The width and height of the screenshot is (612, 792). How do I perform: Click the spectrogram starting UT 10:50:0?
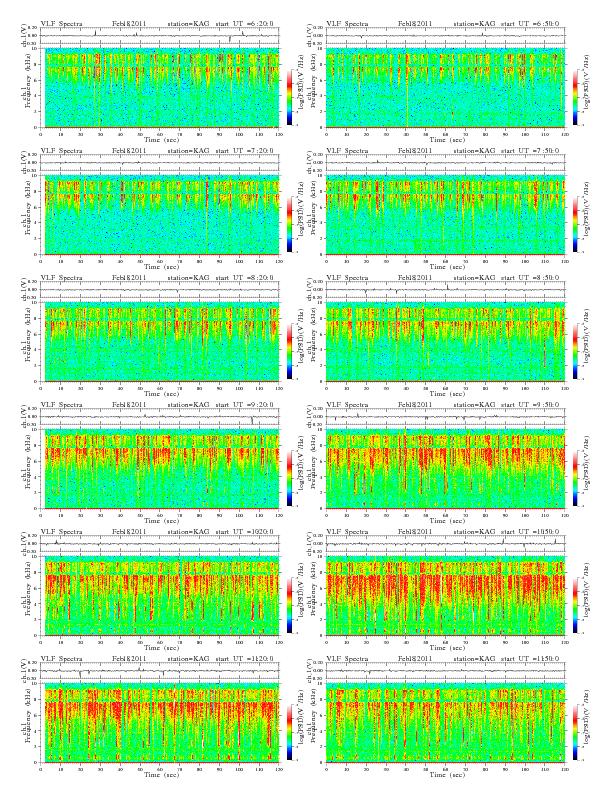click(445, 596)
